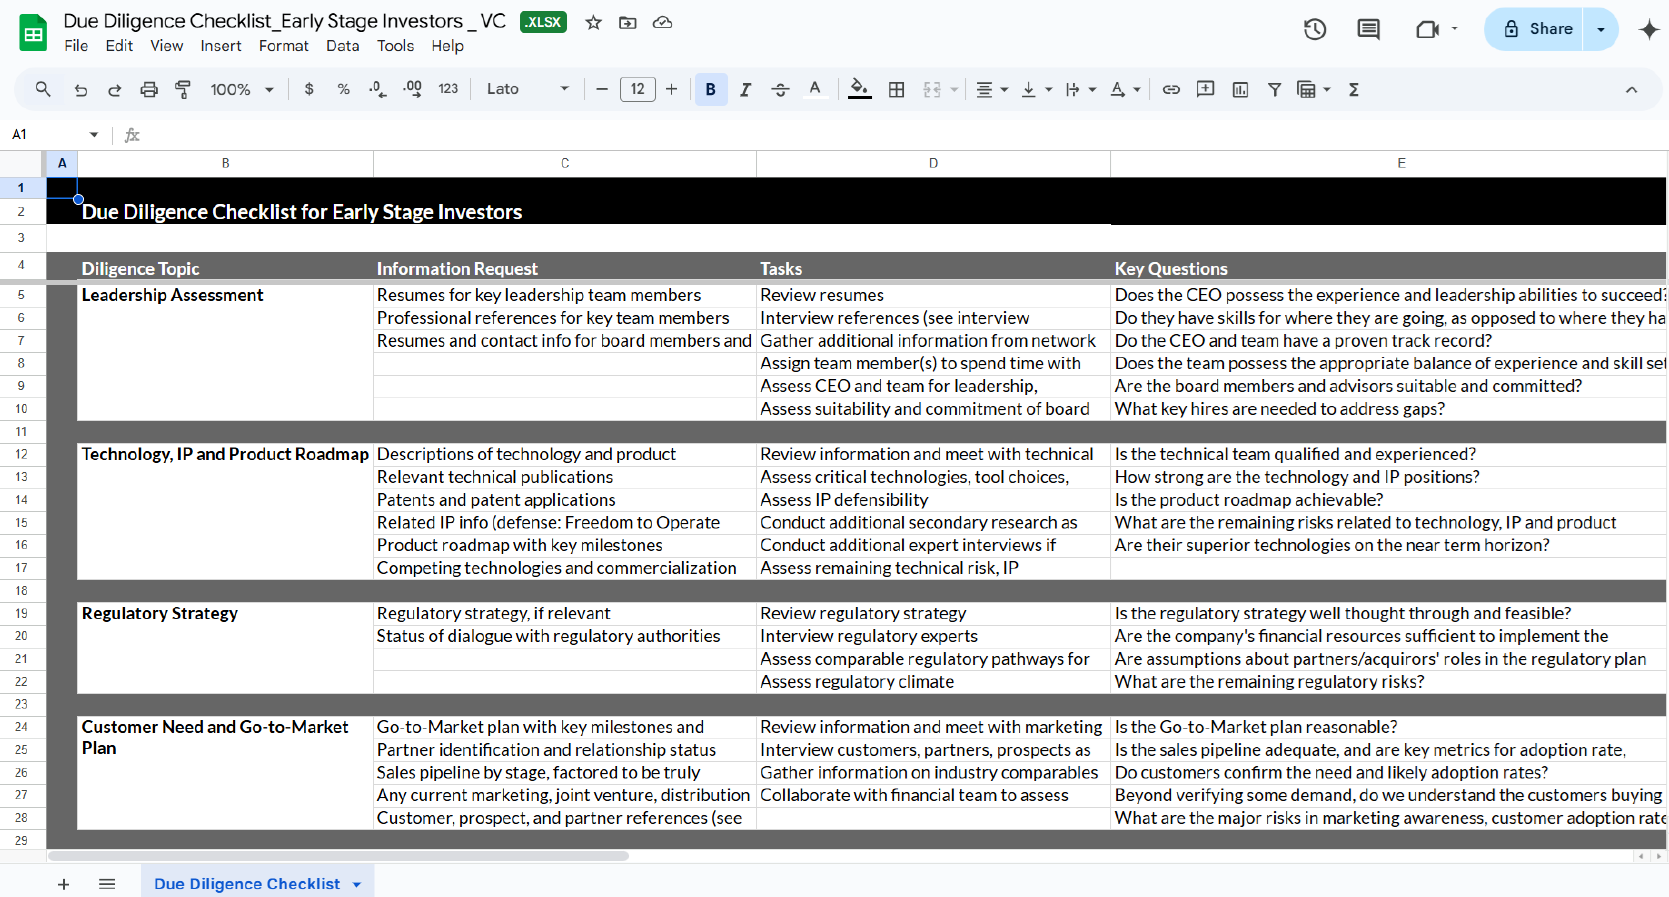Screen dimensions: 1669x897
Task: Redo the last undone action
Action: [115, 89]
